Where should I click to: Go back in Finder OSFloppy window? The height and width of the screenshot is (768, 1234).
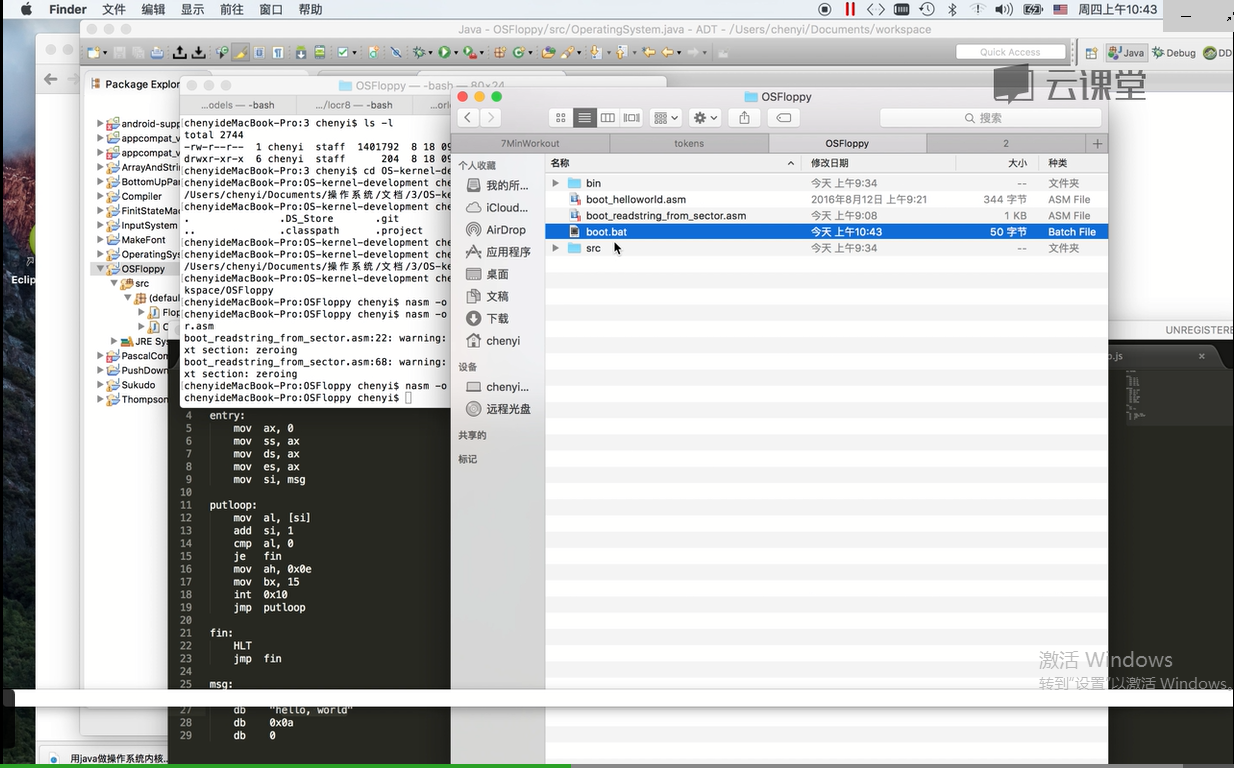pos(468,118)
